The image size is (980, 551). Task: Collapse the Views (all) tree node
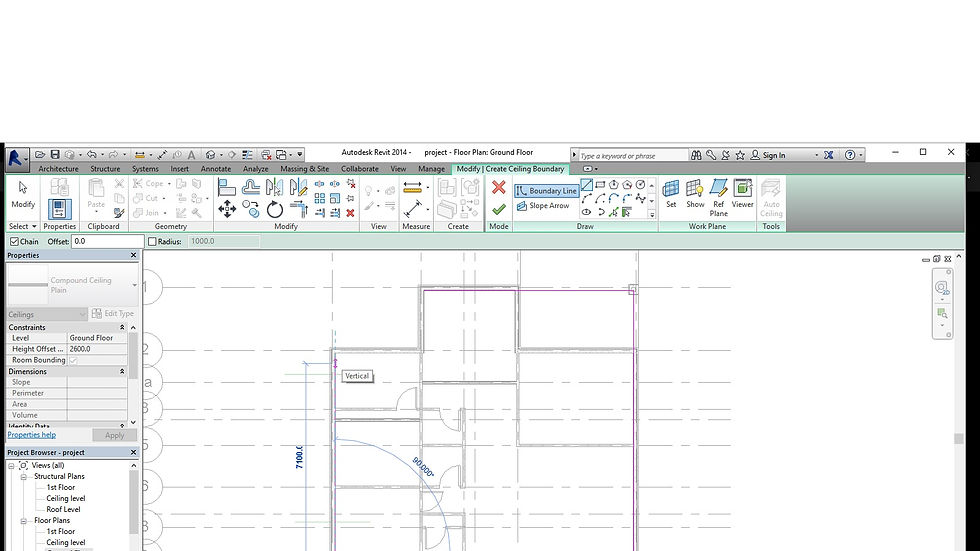coord(11,466)
